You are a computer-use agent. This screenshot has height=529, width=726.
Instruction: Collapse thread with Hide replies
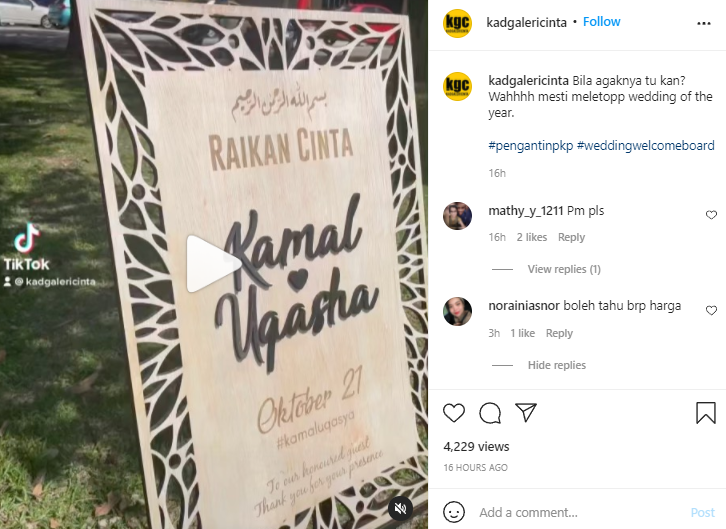pyautogui.click(x=557, y=365)
